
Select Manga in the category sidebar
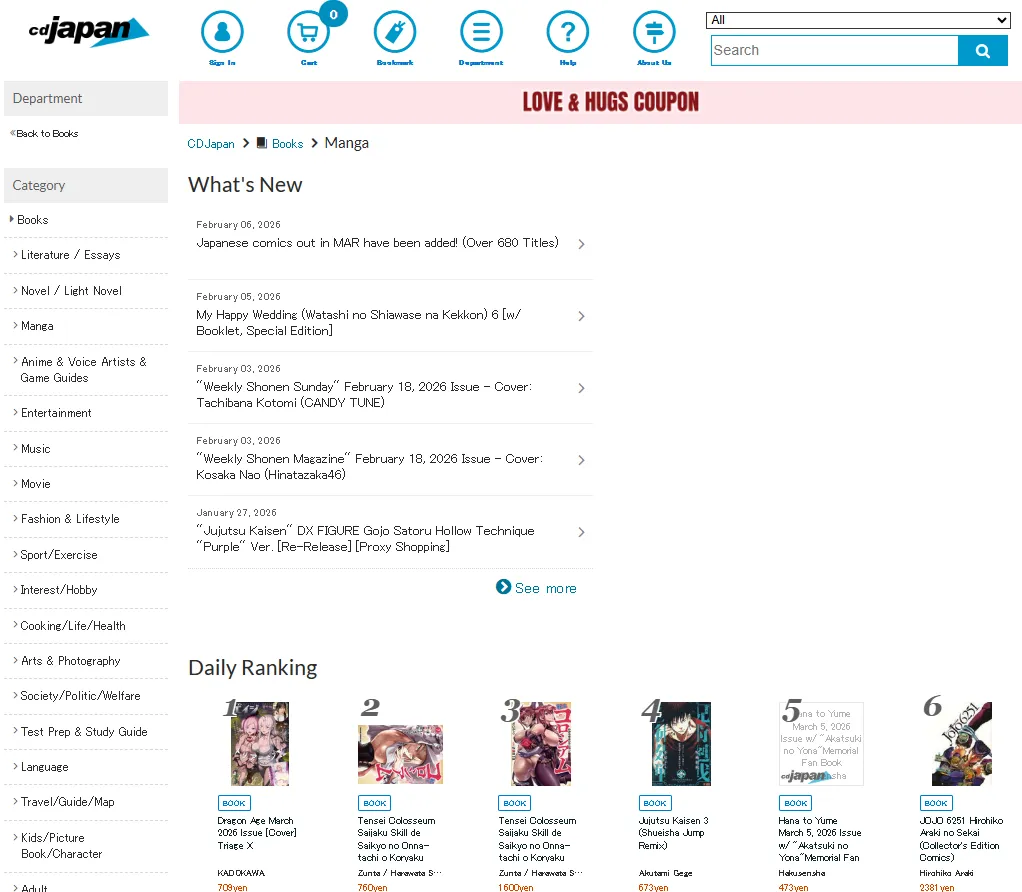pos(37,326)
